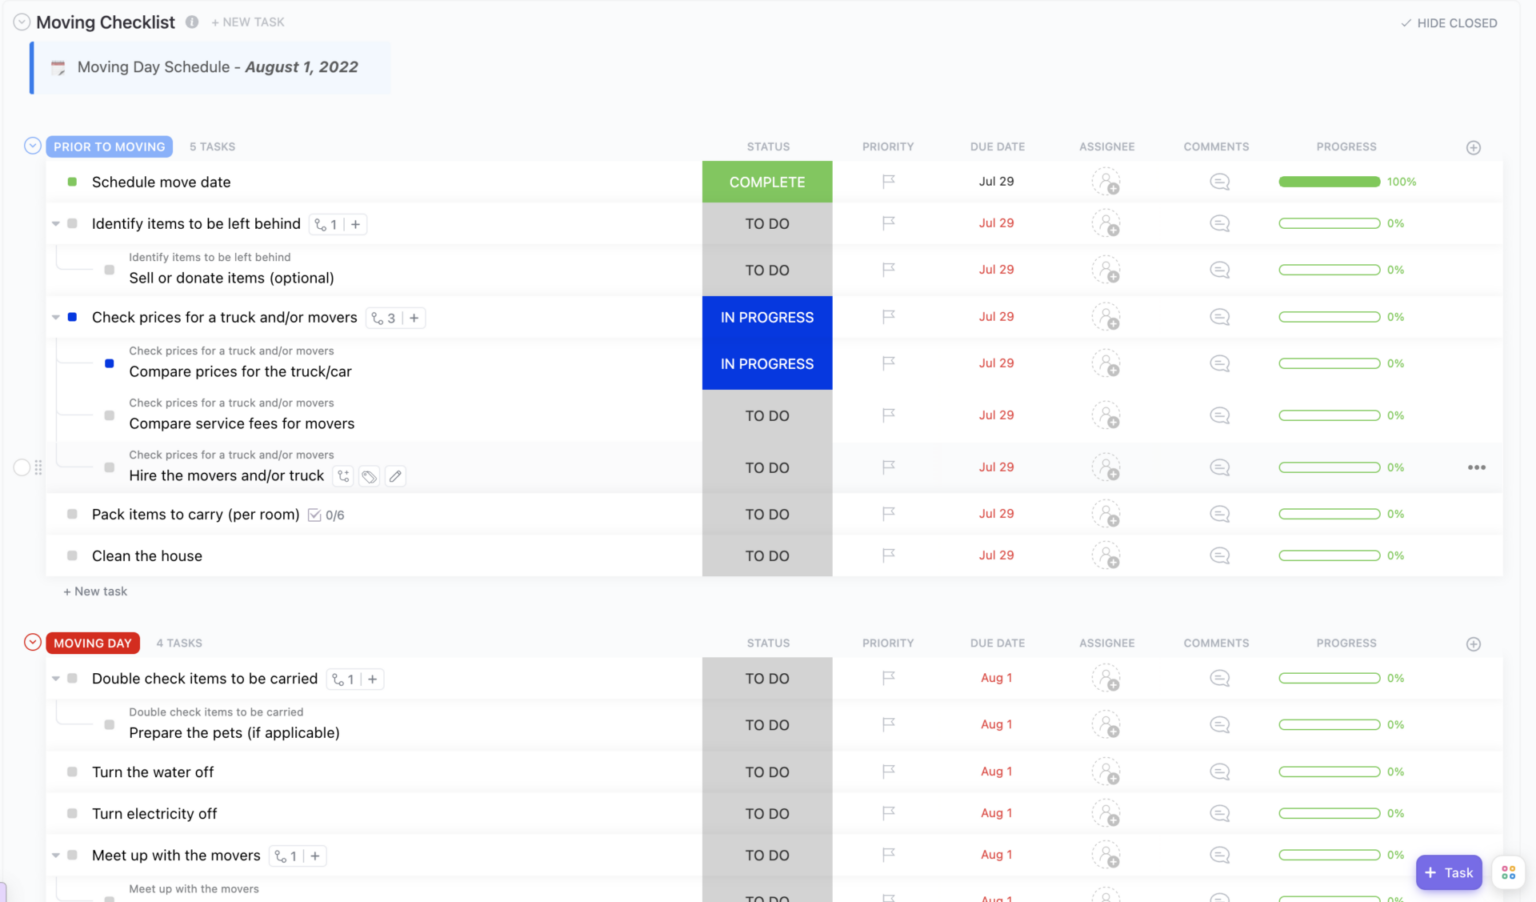Screen dimensions: 1536x902
Task: Click the apps grid icon at bottom right
Action: [x=1508, y=872]
